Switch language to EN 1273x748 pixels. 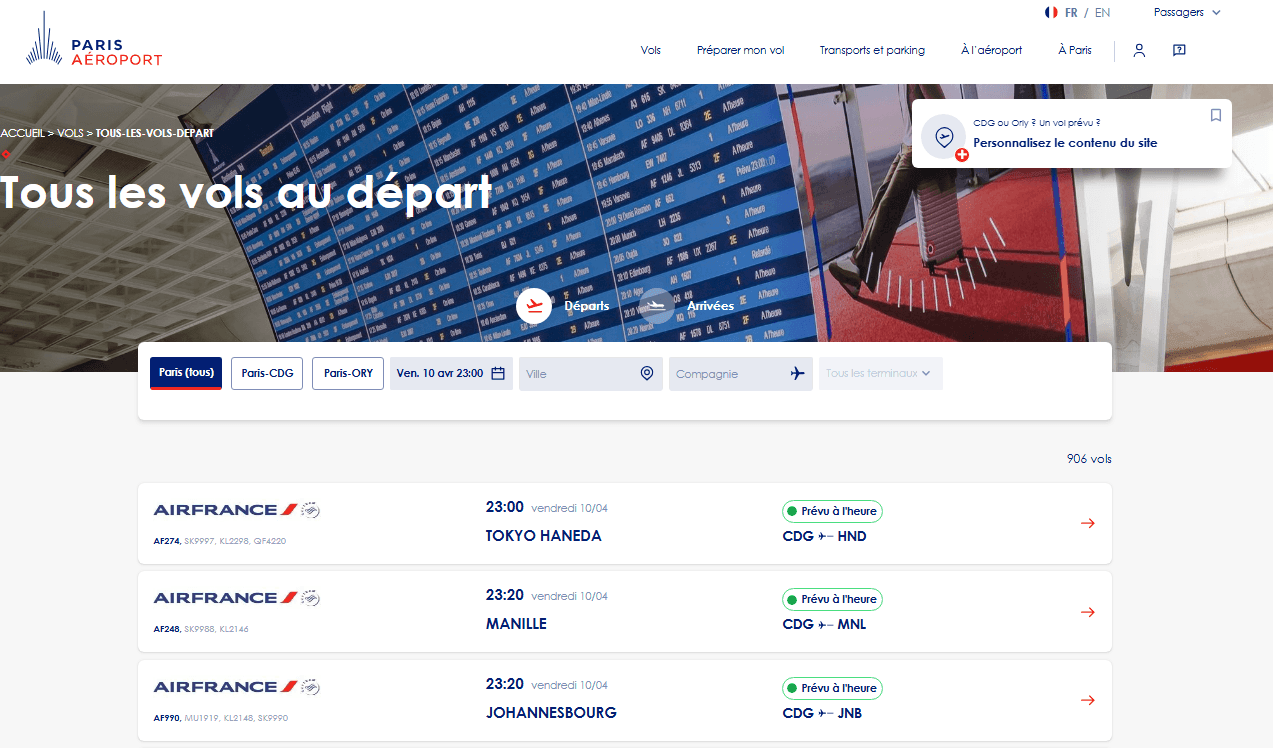(1102, 13)
